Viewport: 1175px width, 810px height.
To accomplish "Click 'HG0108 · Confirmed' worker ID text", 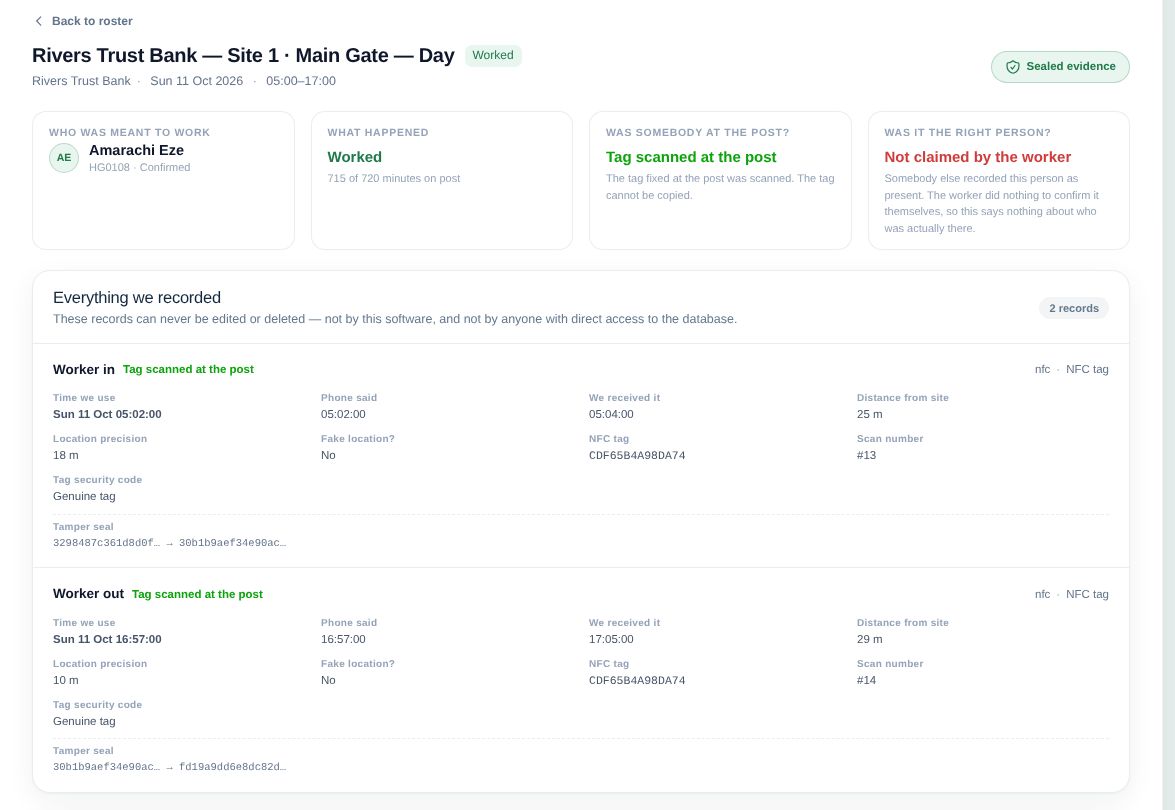I will [139, 167].
